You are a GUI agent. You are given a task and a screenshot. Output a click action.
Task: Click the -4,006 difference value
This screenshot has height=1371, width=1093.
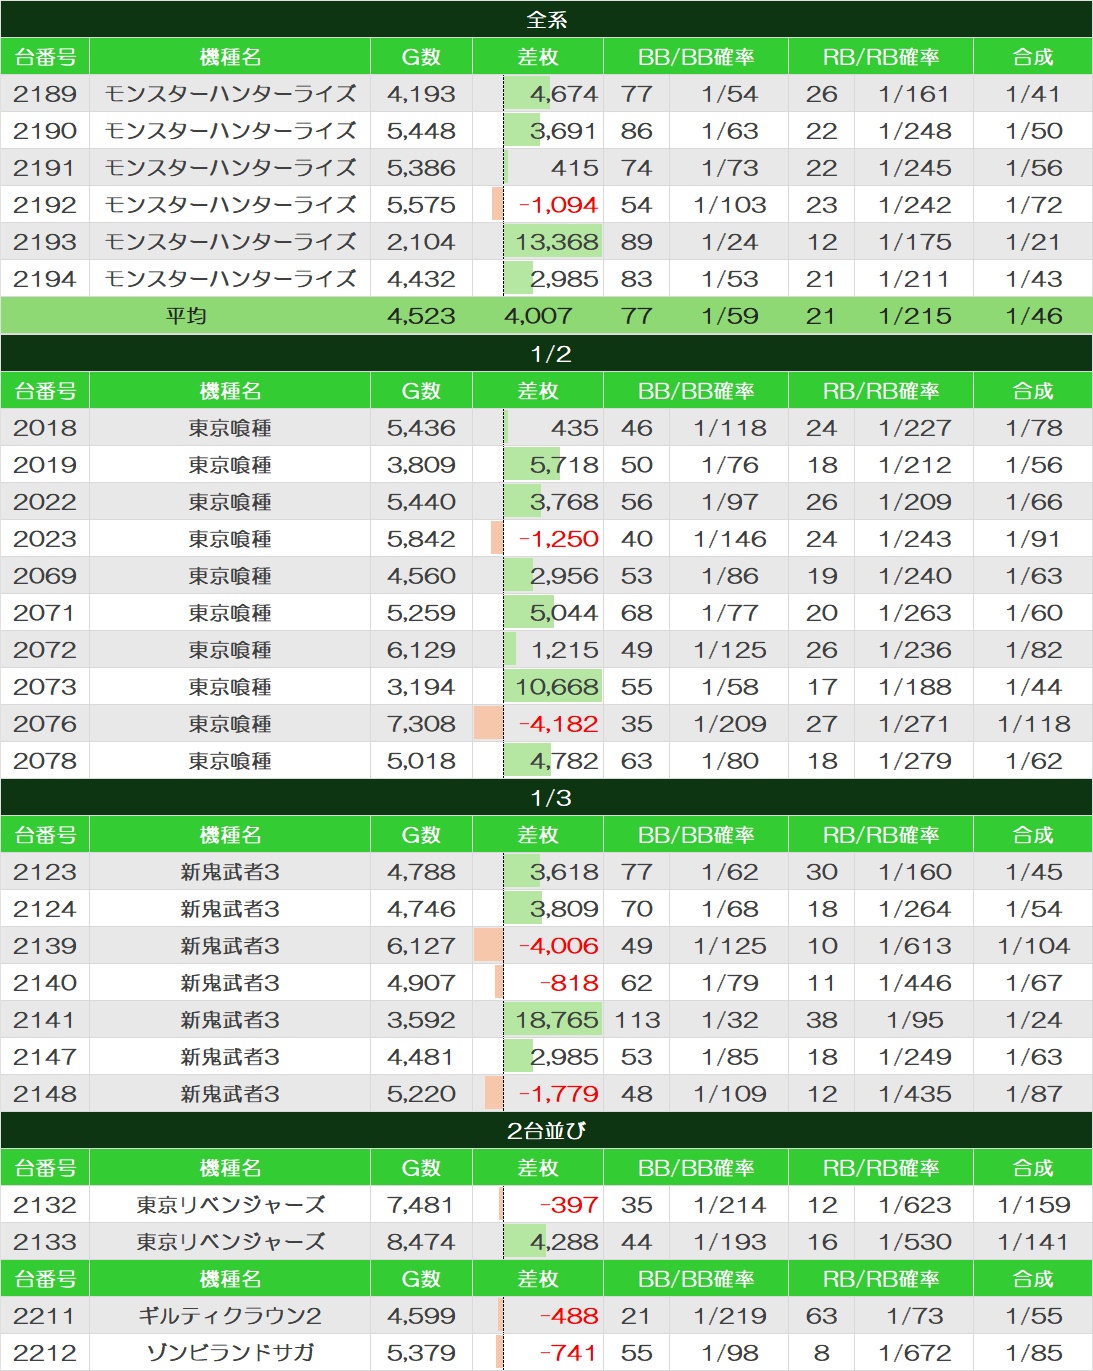[558, 946]
